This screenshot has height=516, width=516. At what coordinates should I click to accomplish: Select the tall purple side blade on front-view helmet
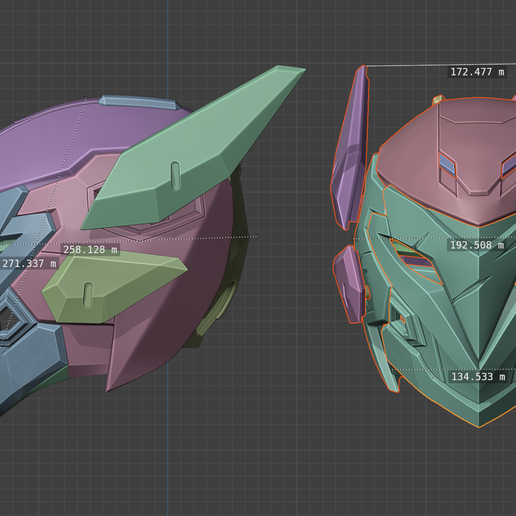[351, 147]
